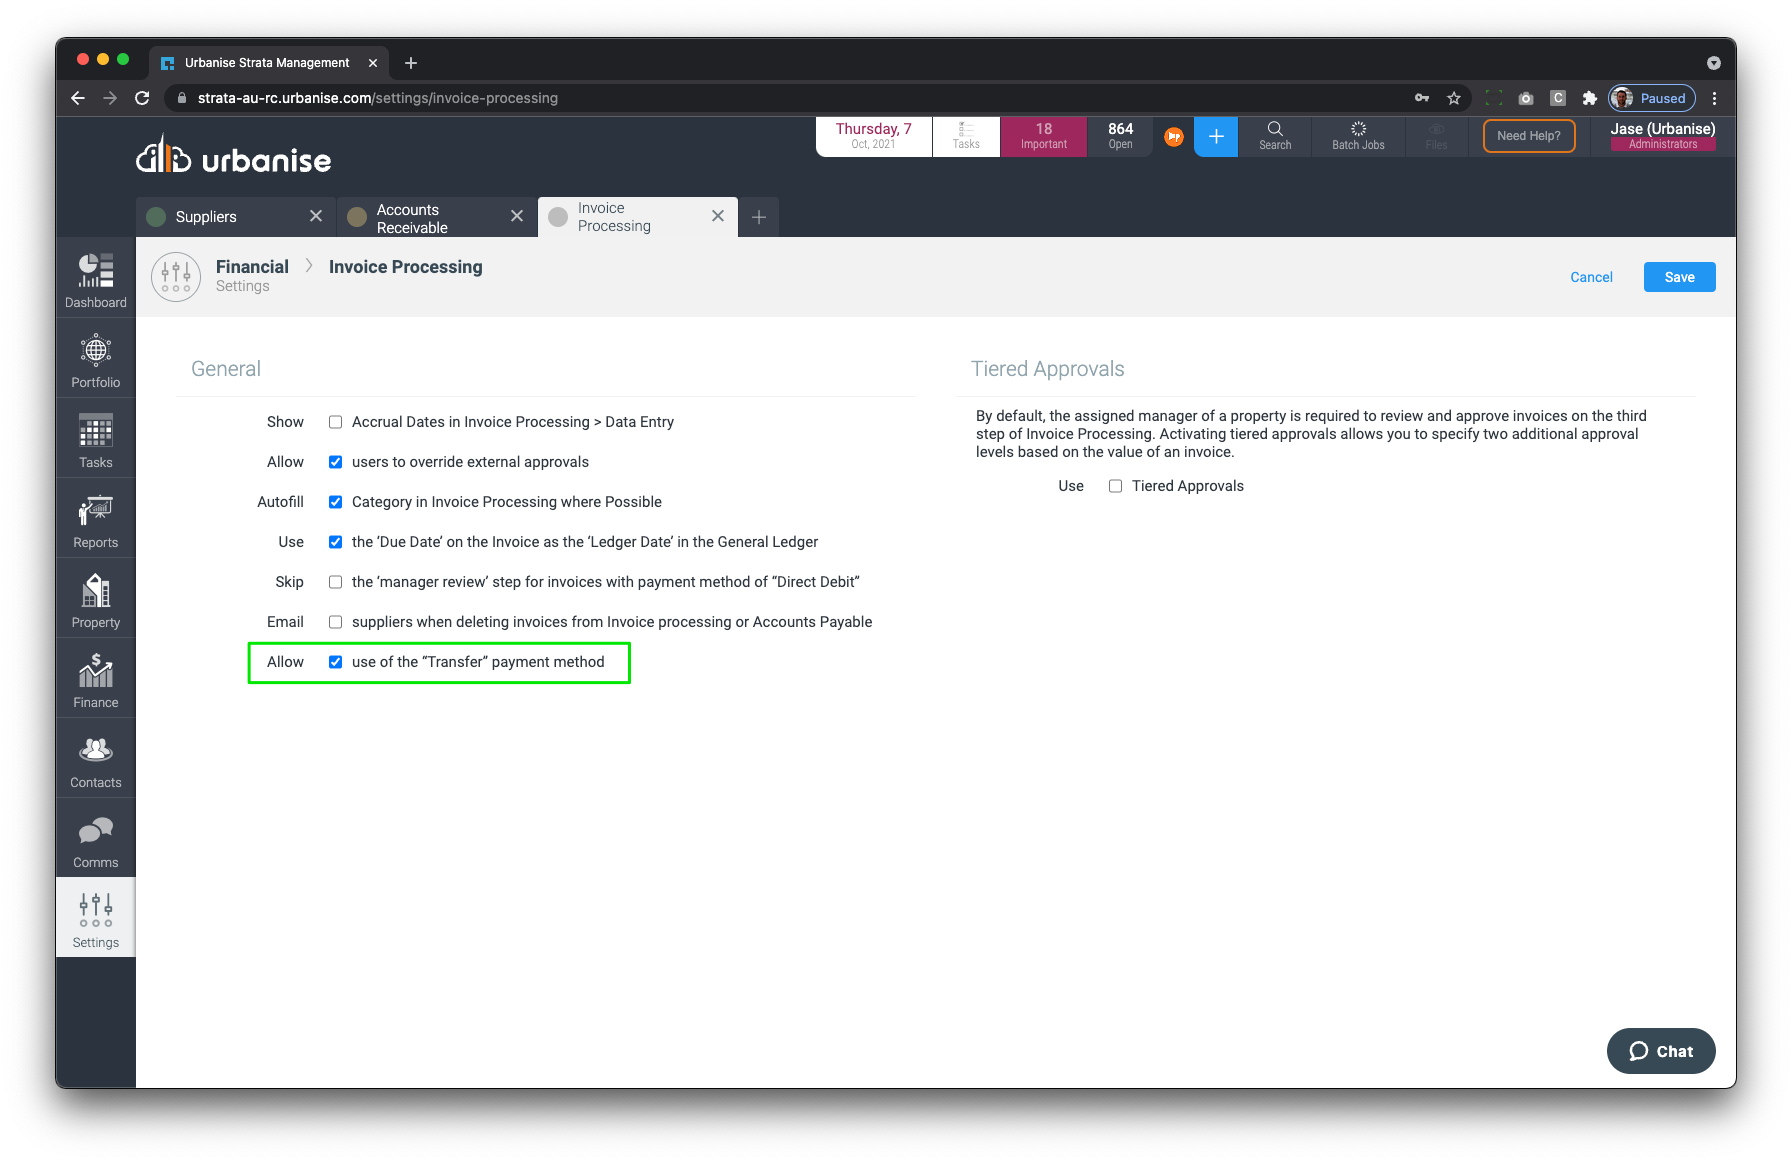This screenshot has width=1792, height=1162.
Task: Open the Dashboard sidebar icon
Action: pos(96,279)
